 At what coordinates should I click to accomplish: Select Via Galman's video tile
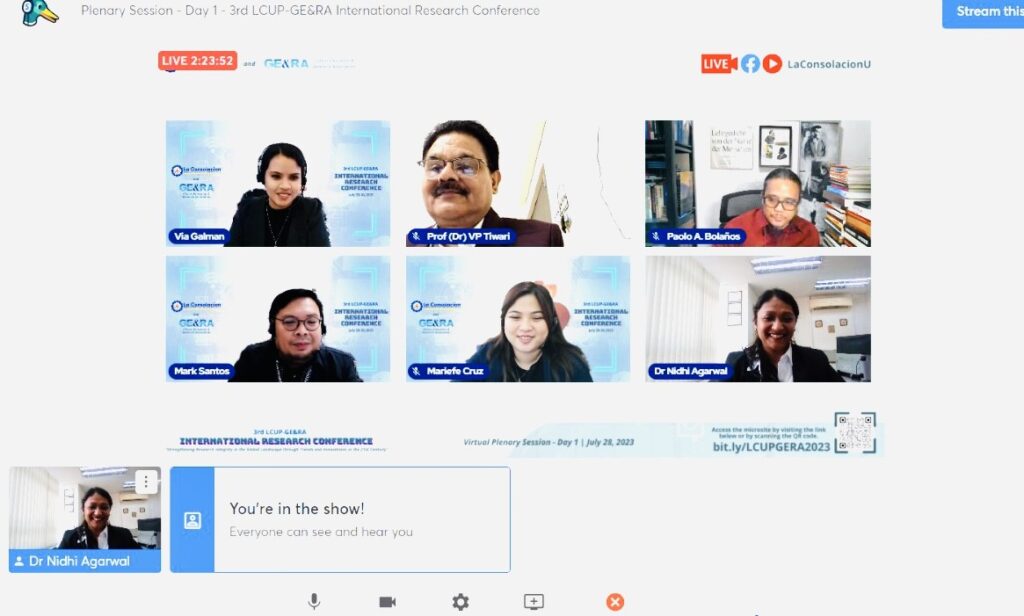coord(278,183)
